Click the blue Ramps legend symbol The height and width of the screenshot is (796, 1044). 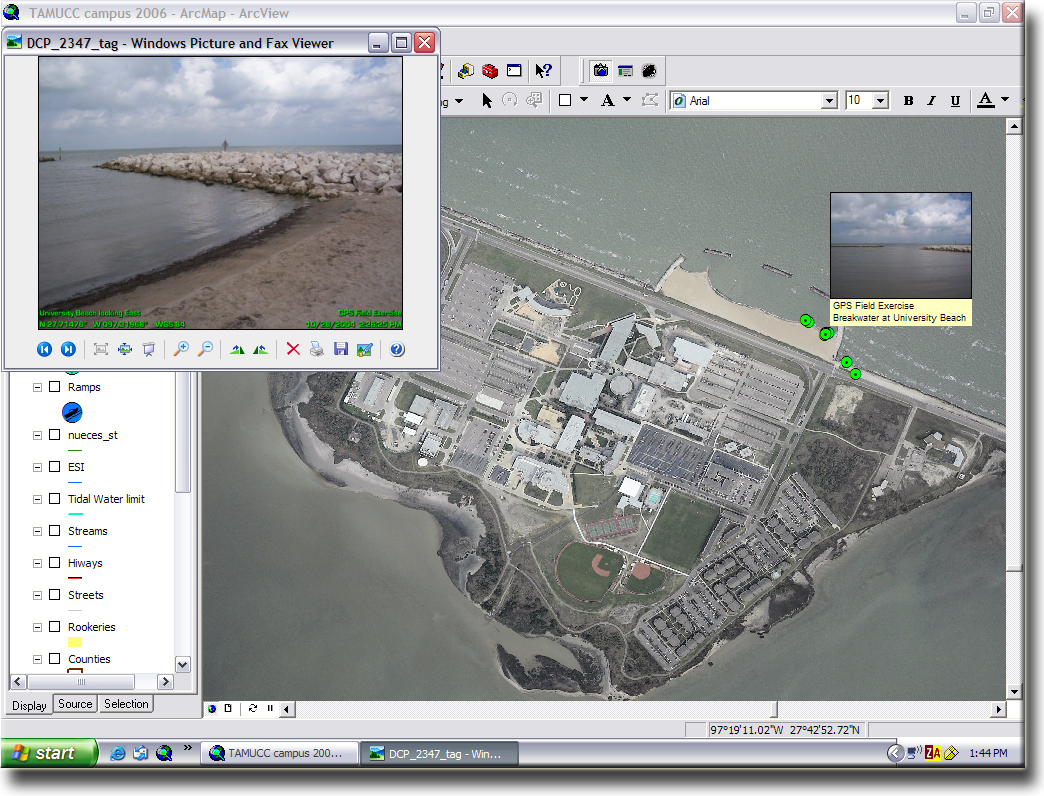[x=72, y=413]
